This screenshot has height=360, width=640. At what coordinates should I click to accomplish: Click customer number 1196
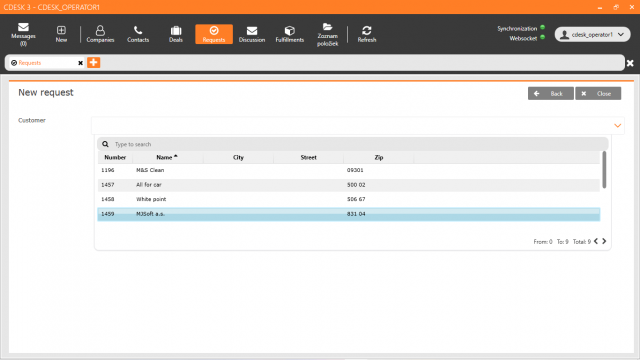(108, 170)
